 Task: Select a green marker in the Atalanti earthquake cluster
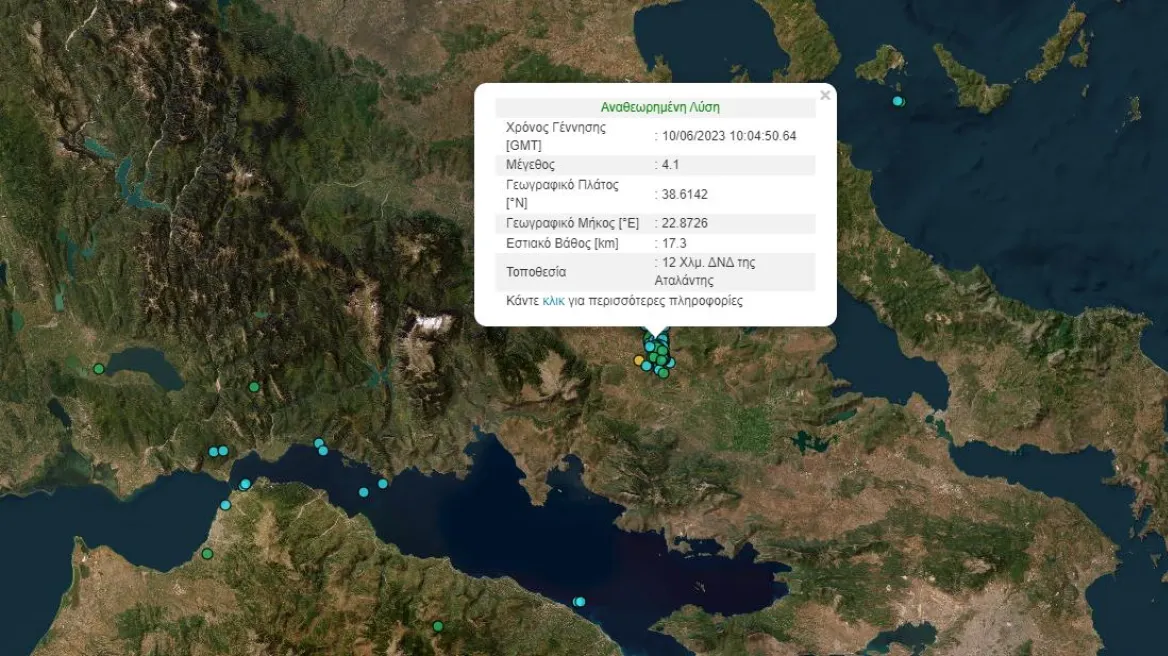661,350
